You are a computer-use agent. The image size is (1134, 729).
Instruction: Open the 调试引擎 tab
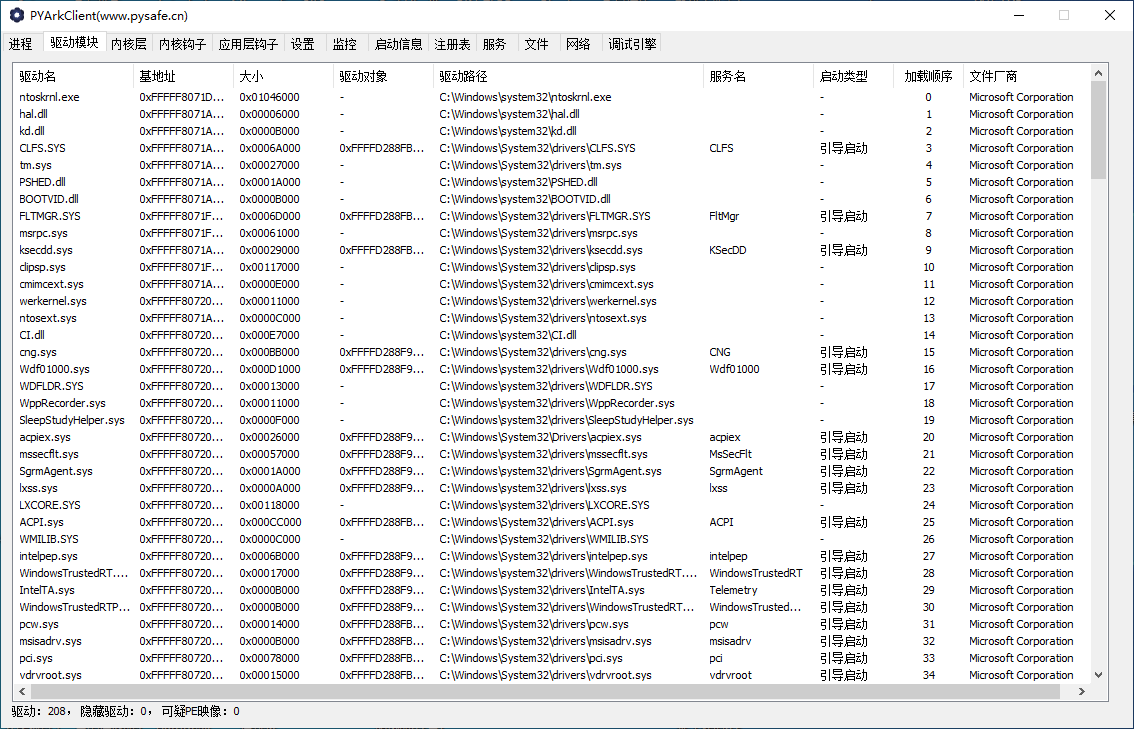point(632,44)
